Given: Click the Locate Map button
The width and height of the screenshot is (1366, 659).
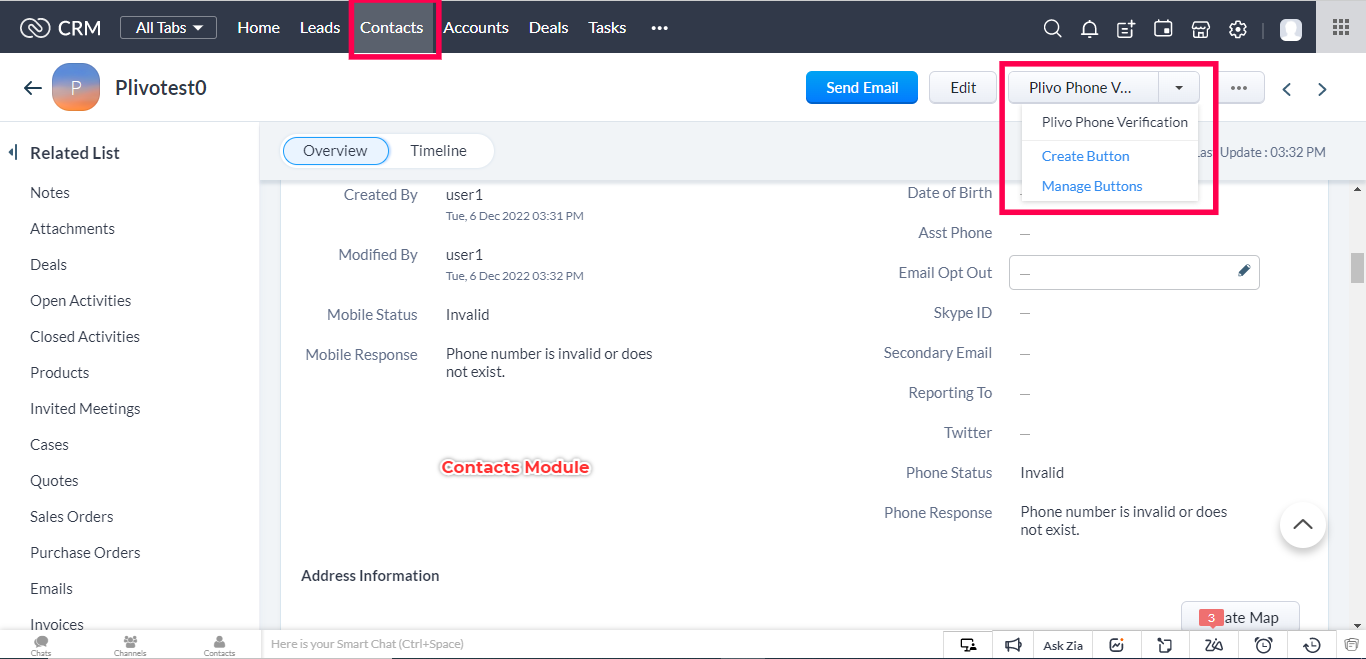Looking at the screenshot, I should [x=1241, y=617].
